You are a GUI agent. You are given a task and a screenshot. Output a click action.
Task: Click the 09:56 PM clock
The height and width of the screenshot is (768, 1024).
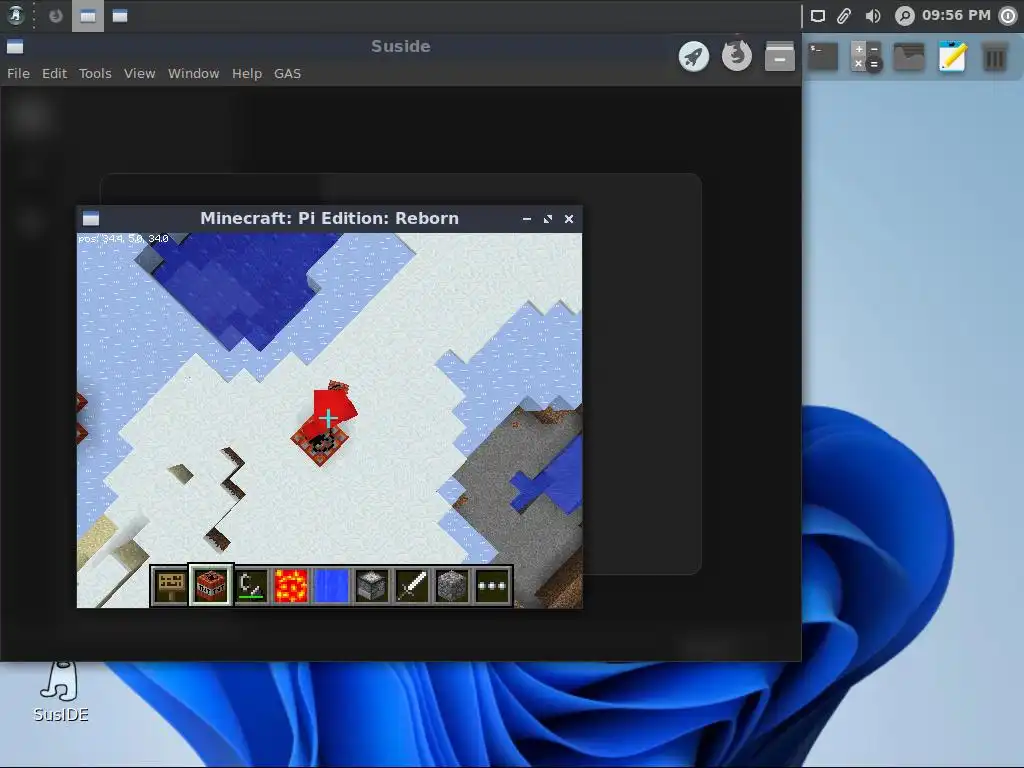coord(956,15)
